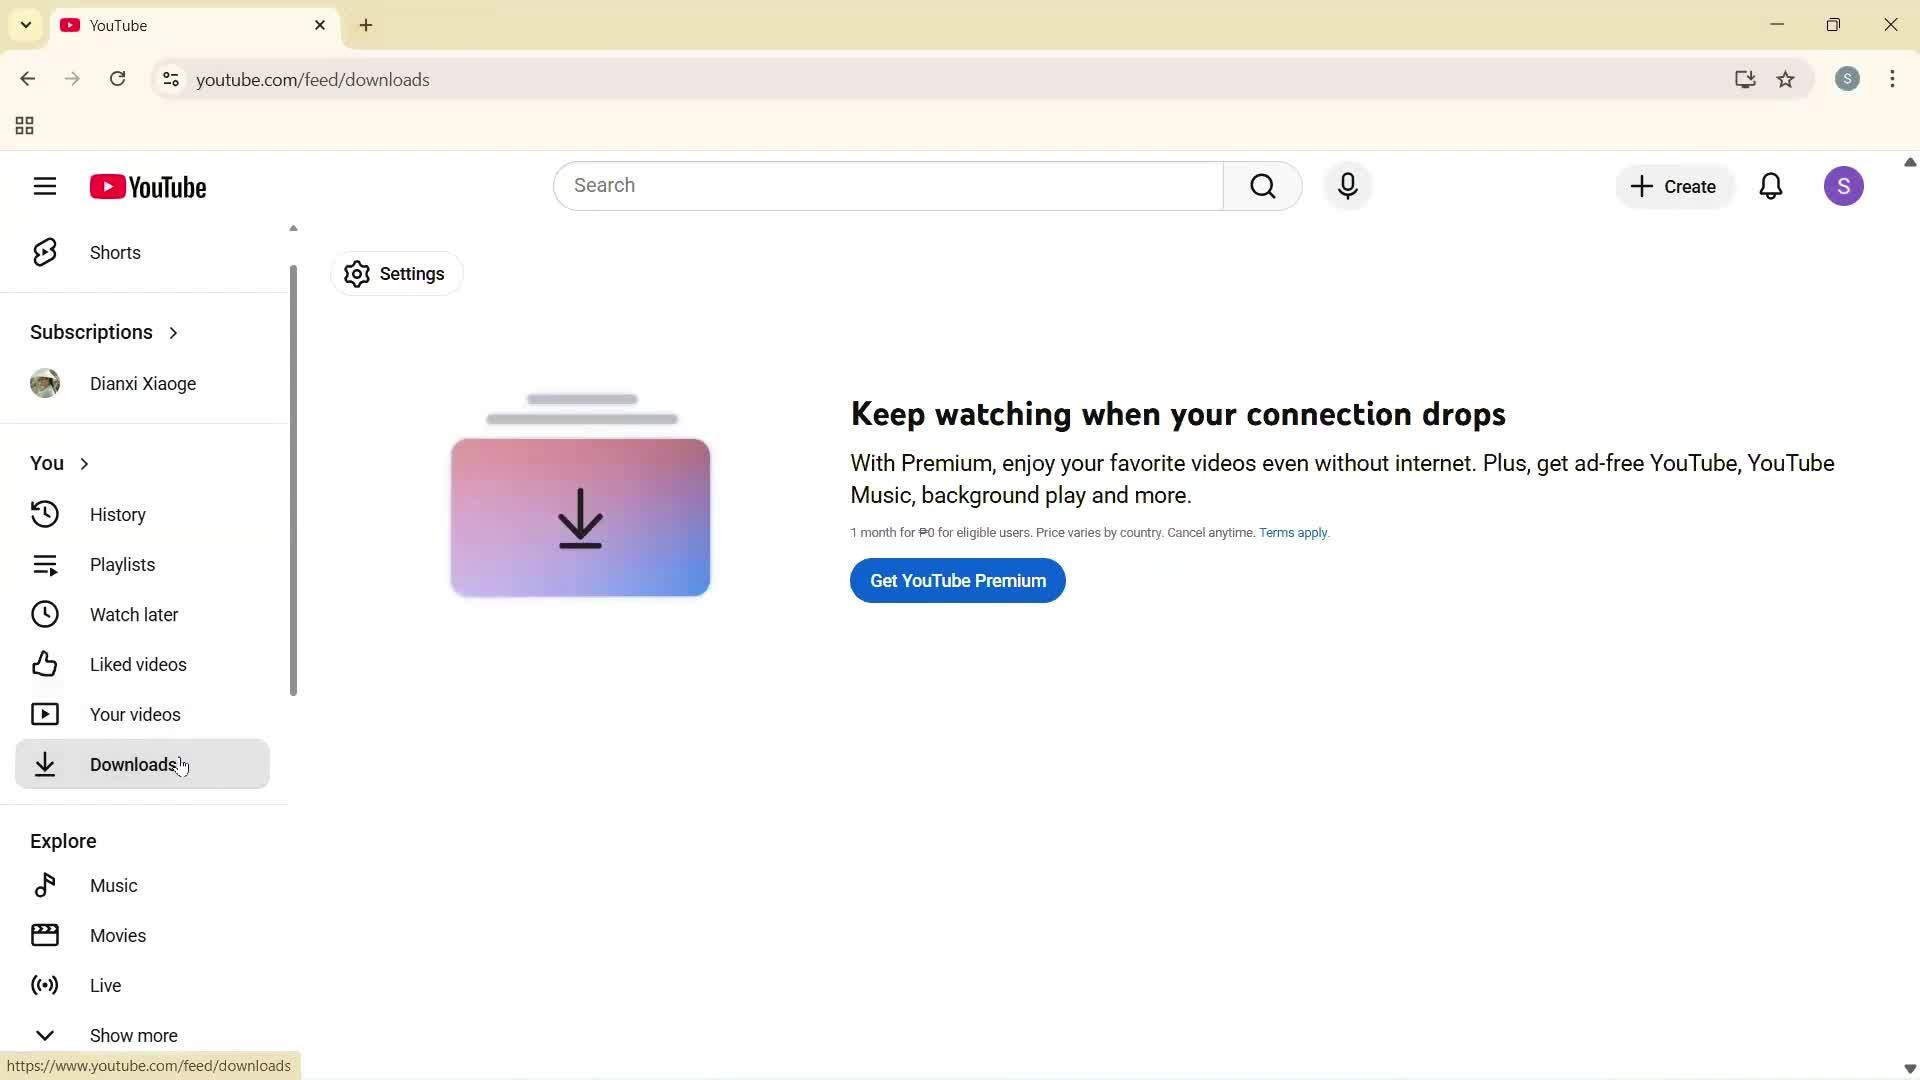
Task: Open the Music explore section
Action: (115, 885)
